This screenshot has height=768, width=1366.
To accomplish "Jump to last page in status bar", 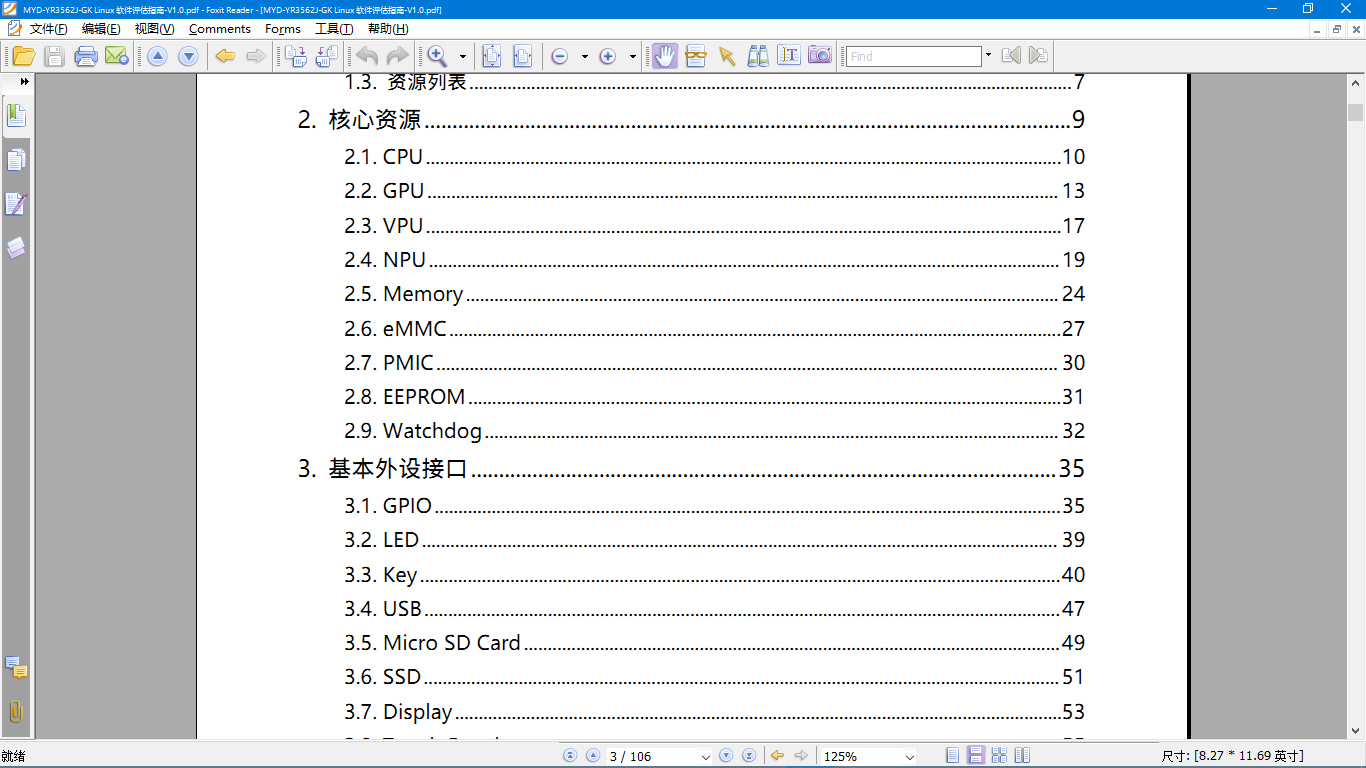I will pos(749,756).
